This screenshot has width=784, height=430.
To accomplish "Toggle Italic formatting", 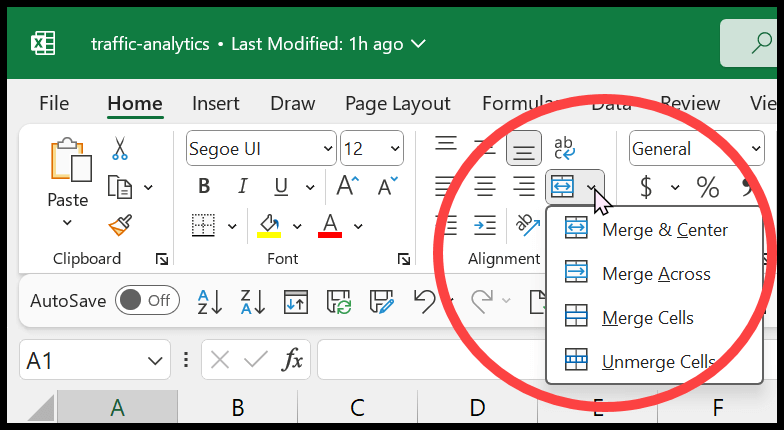I will coord(243,187).
